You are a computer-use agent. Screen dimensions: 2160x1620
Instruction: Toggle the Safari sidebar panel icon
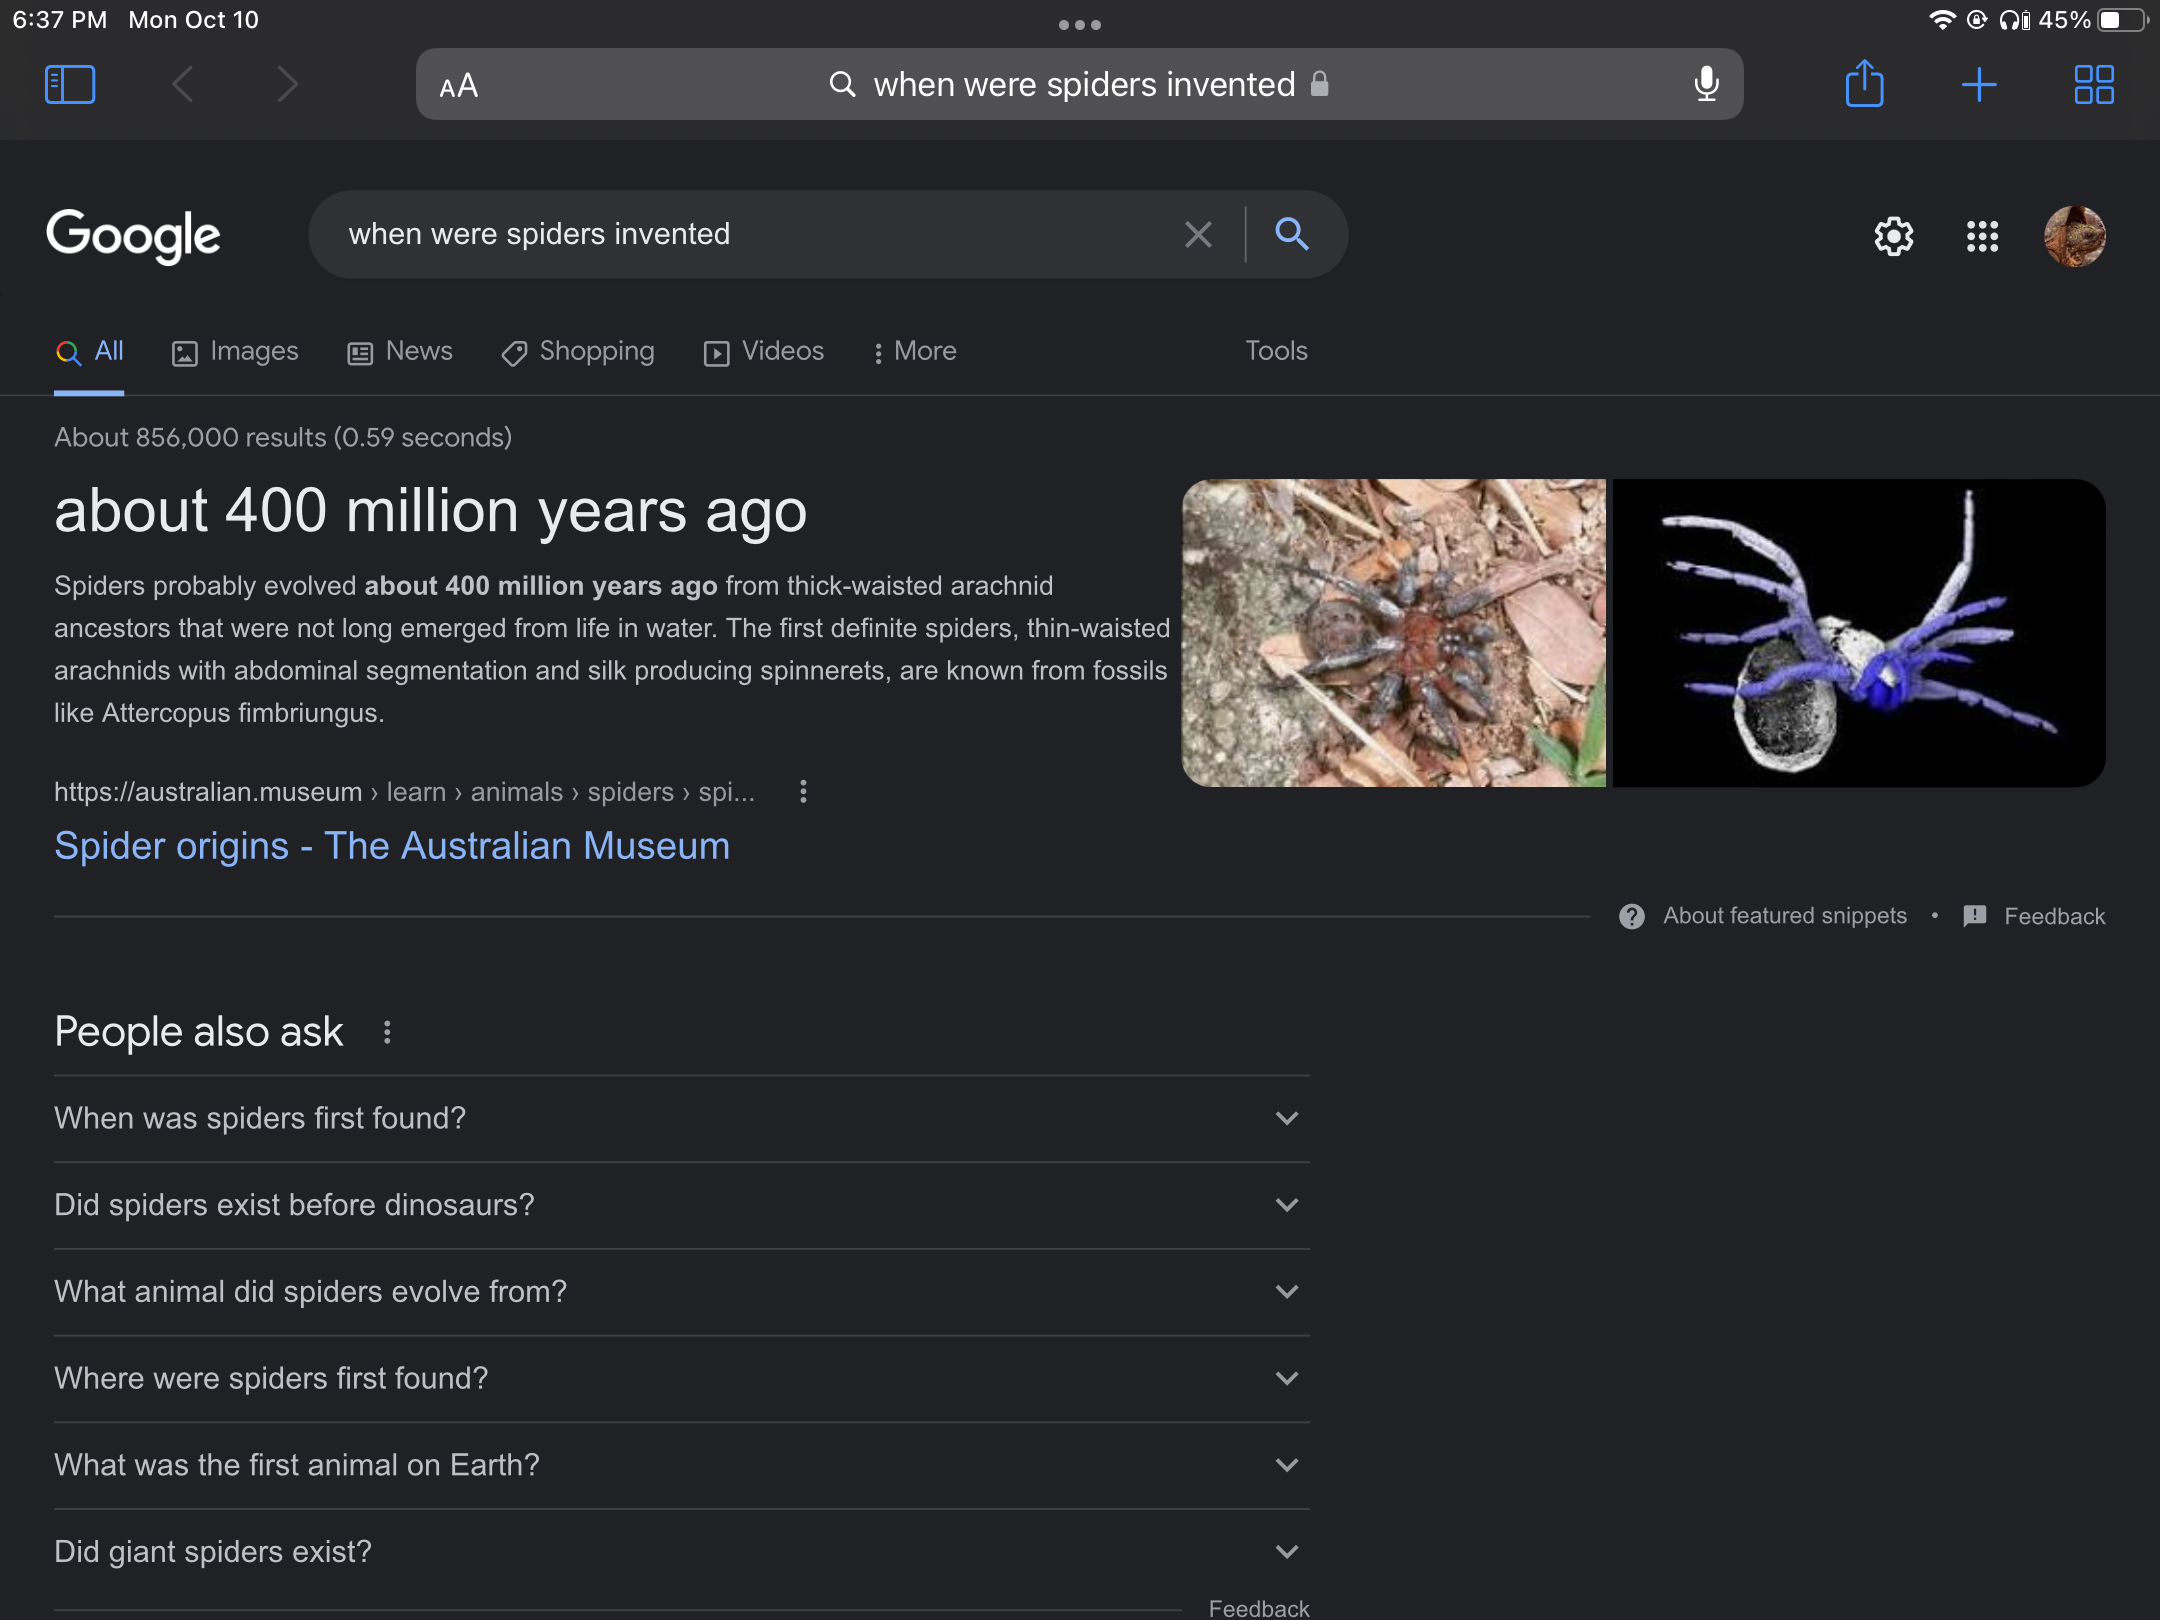coord(70,84)
